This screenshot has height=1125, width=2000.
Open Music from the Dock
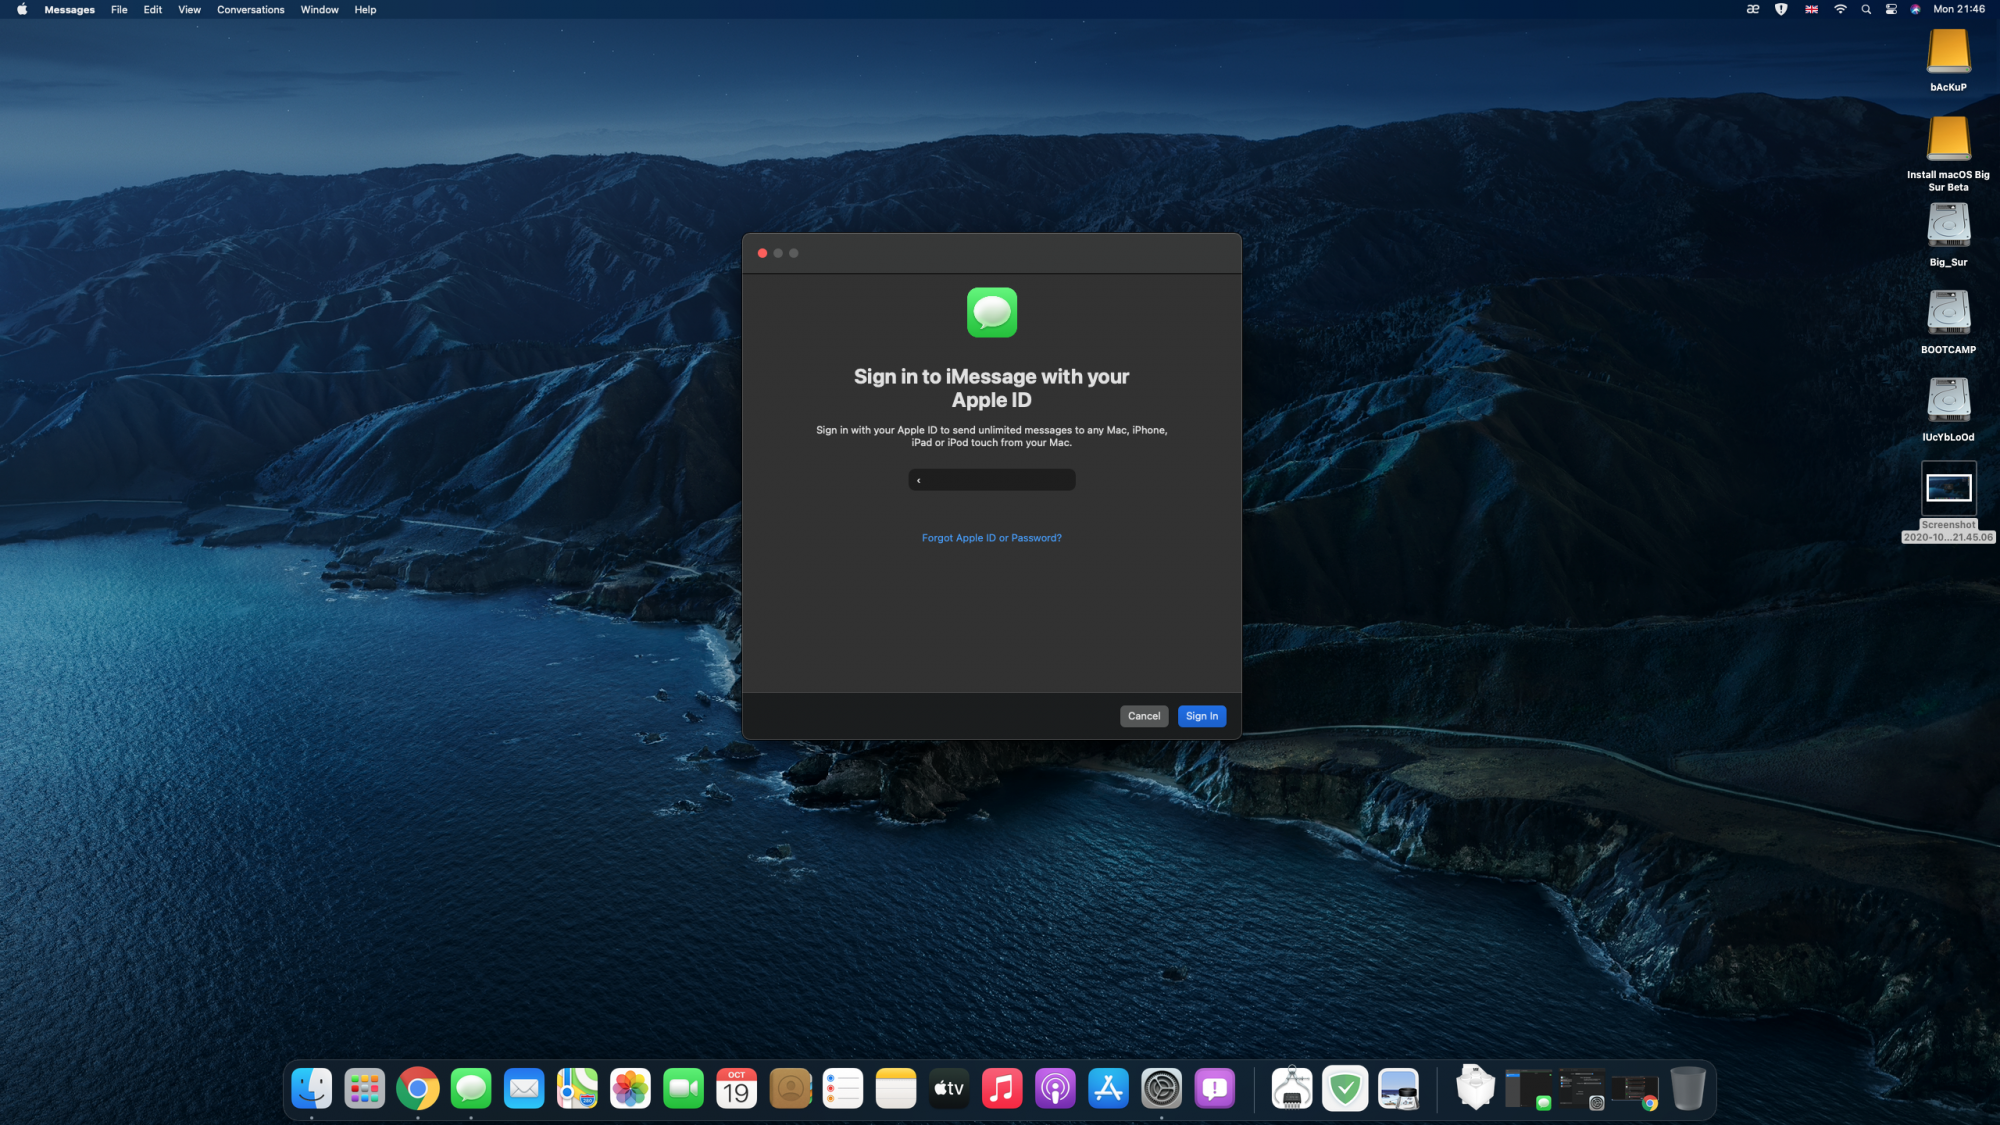(1002, 1088)
